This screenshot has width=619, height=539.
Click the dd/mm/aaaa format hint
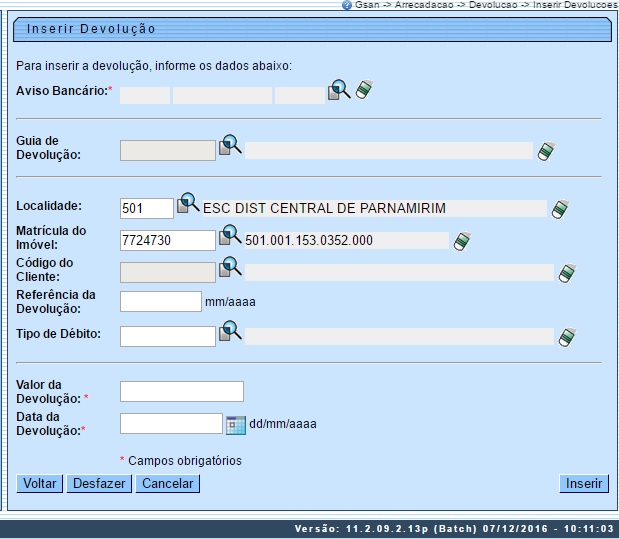tap(283, 424)
